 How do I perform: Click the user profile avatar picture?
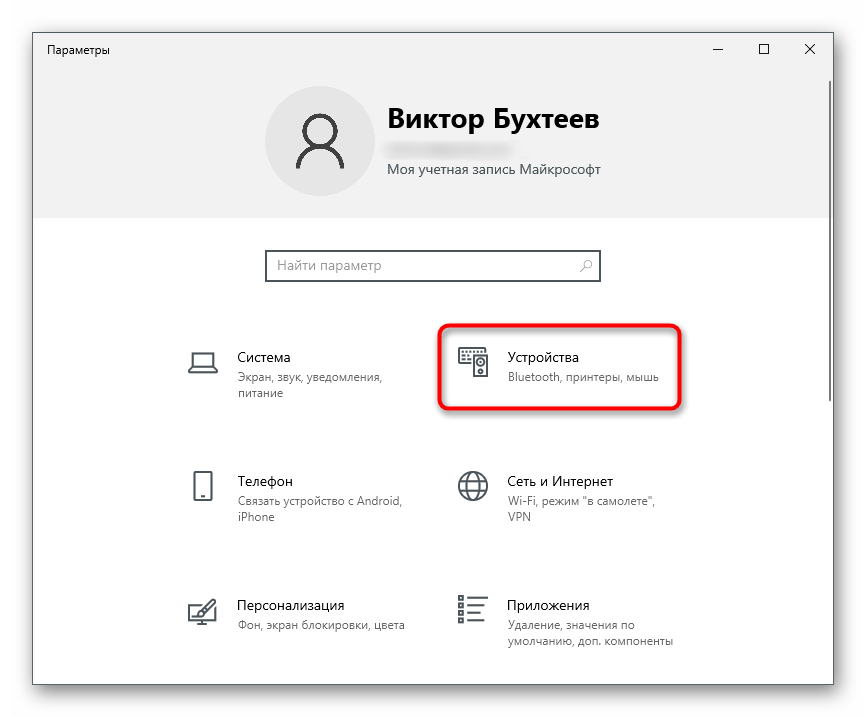pyautogui.click(x=318, y=139)
